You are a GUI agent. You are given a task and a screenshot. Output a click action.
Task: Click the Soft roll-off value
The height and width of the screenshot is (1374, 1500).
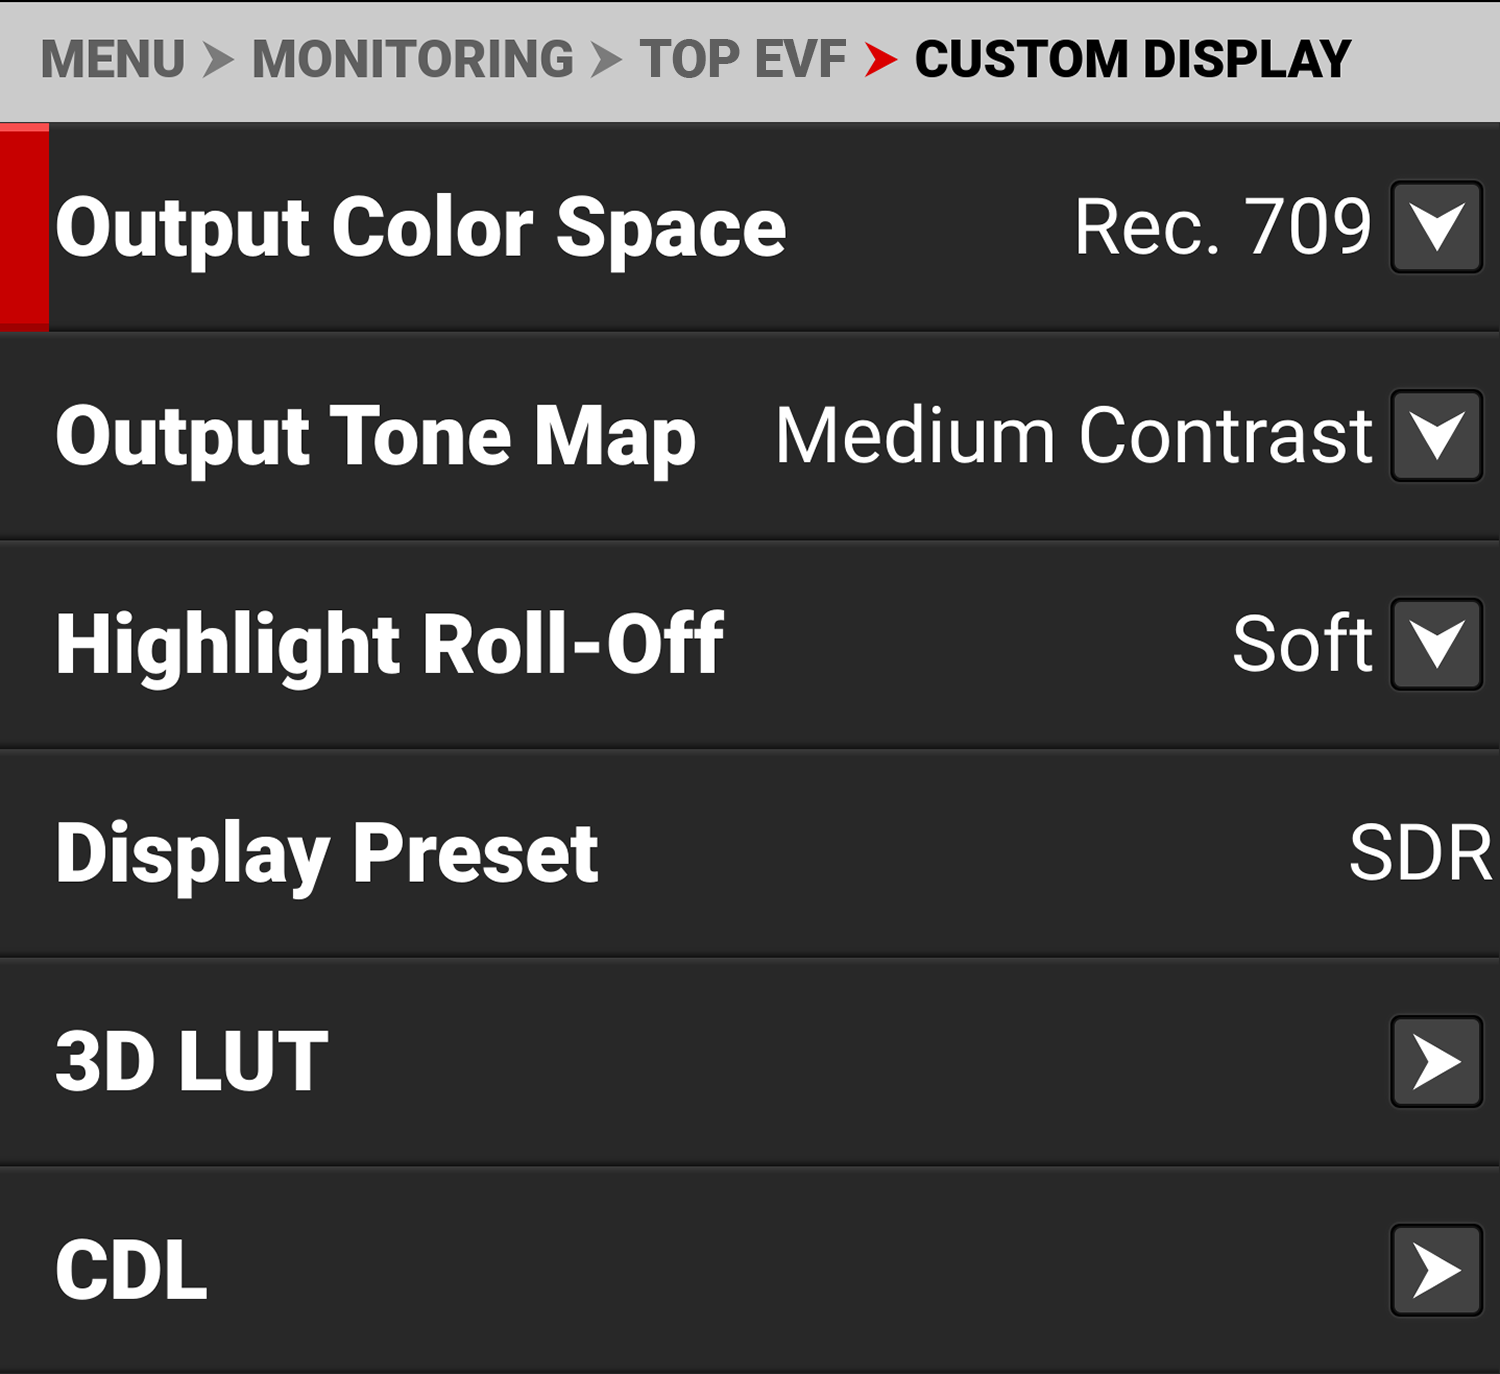click(x=1302, y=644)
